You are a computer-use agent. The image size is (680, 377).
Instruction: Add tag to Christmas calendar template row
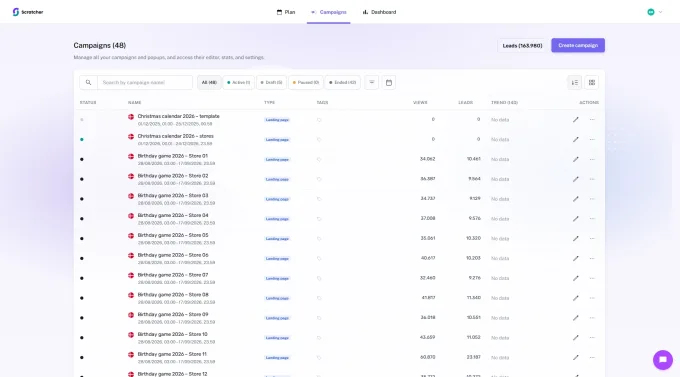tap(319, 120)
